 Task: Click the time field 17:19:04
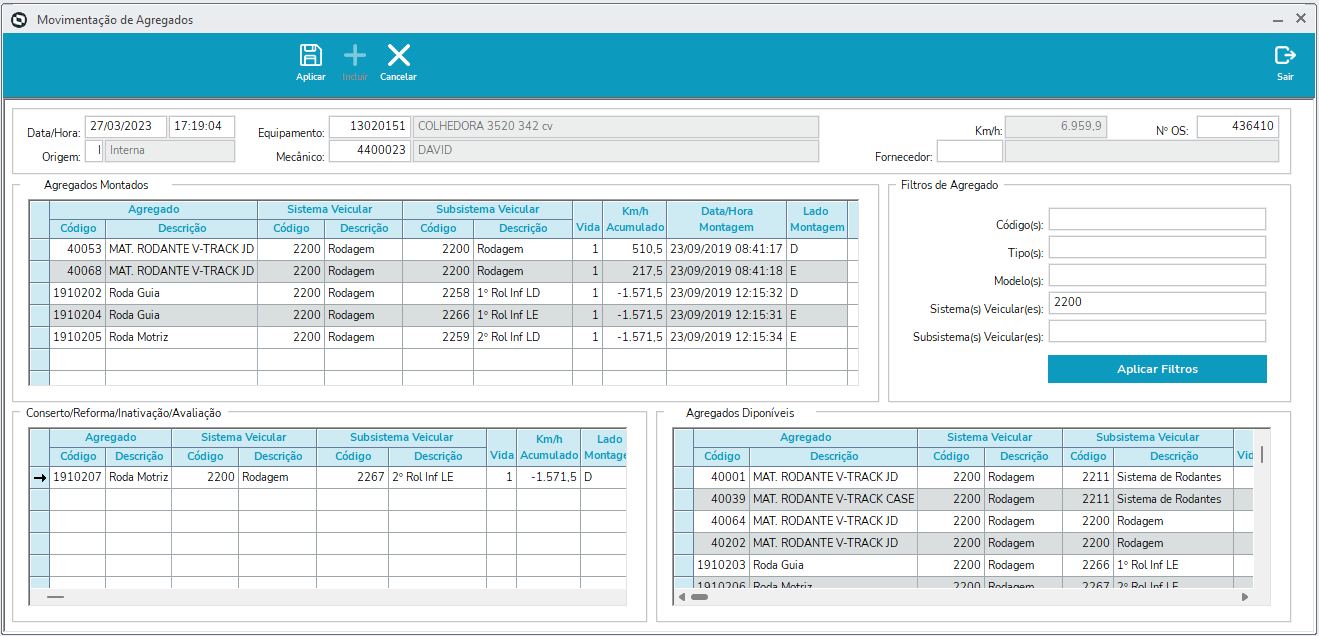tap(202, 127)
